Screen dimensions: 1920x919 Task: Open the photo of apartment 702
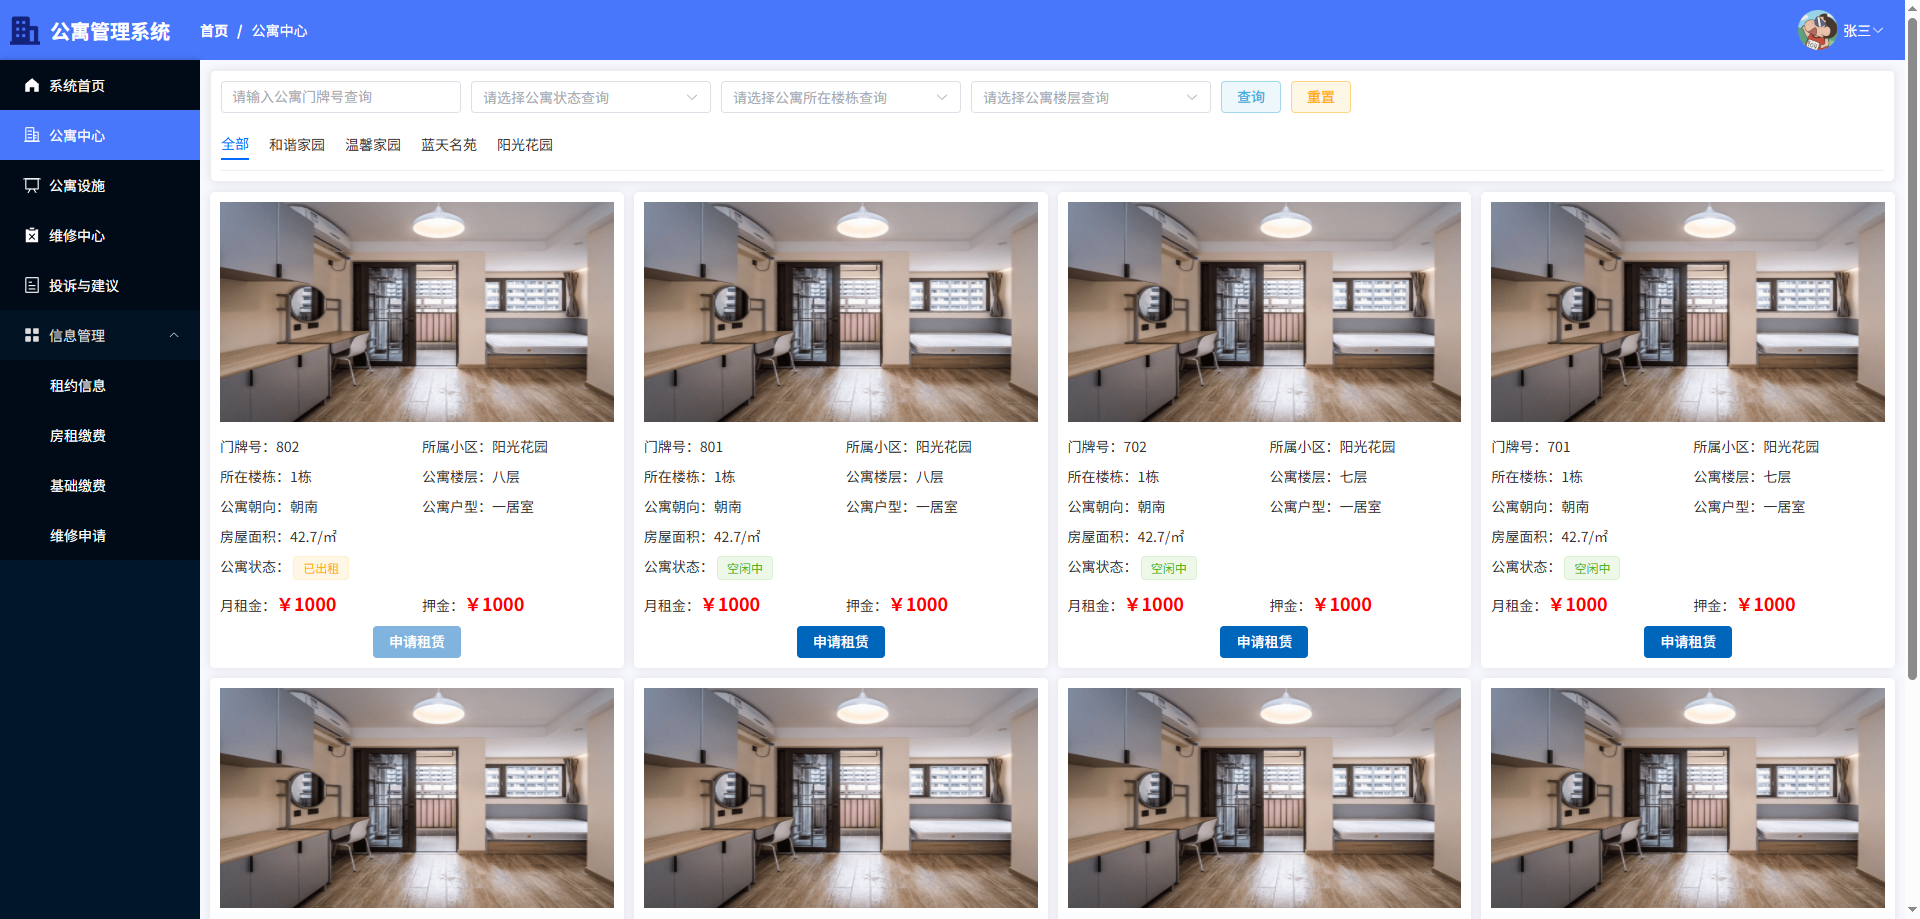pyautogui.click(x=1264, y=312)
